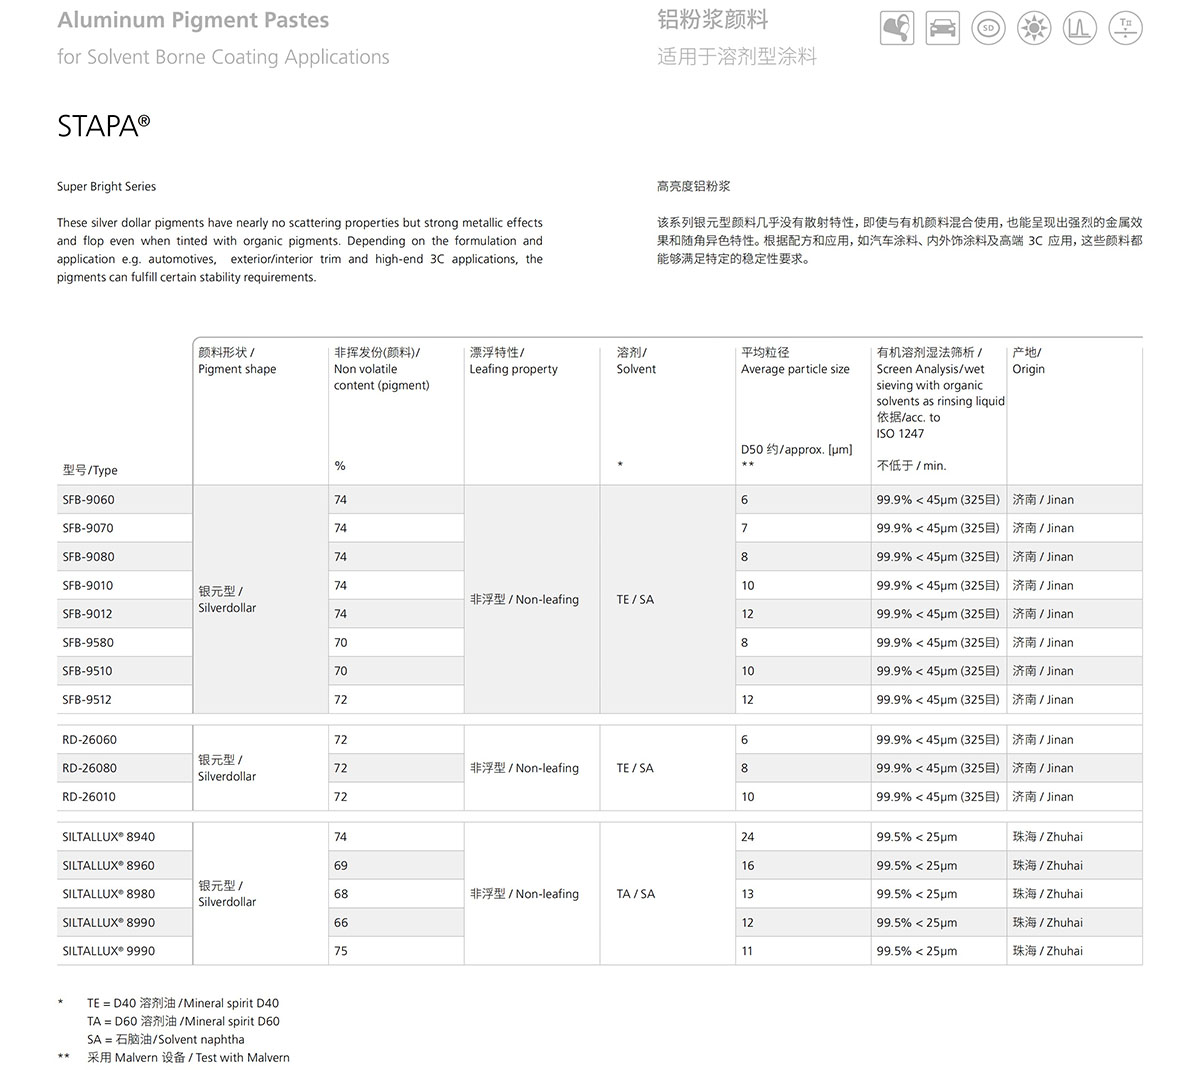Viewport: 1200px width, 1070px height.
Task: Click the Super Bright Series subheading
Action: click(106, 187)
